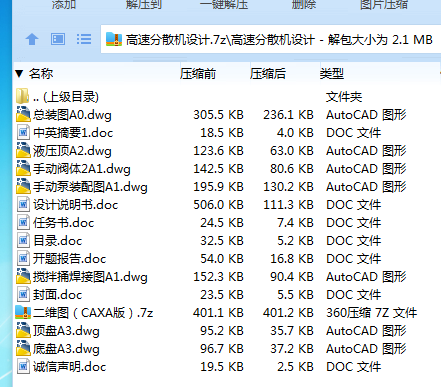Sort by 名称 column header

tap(41, 74)
